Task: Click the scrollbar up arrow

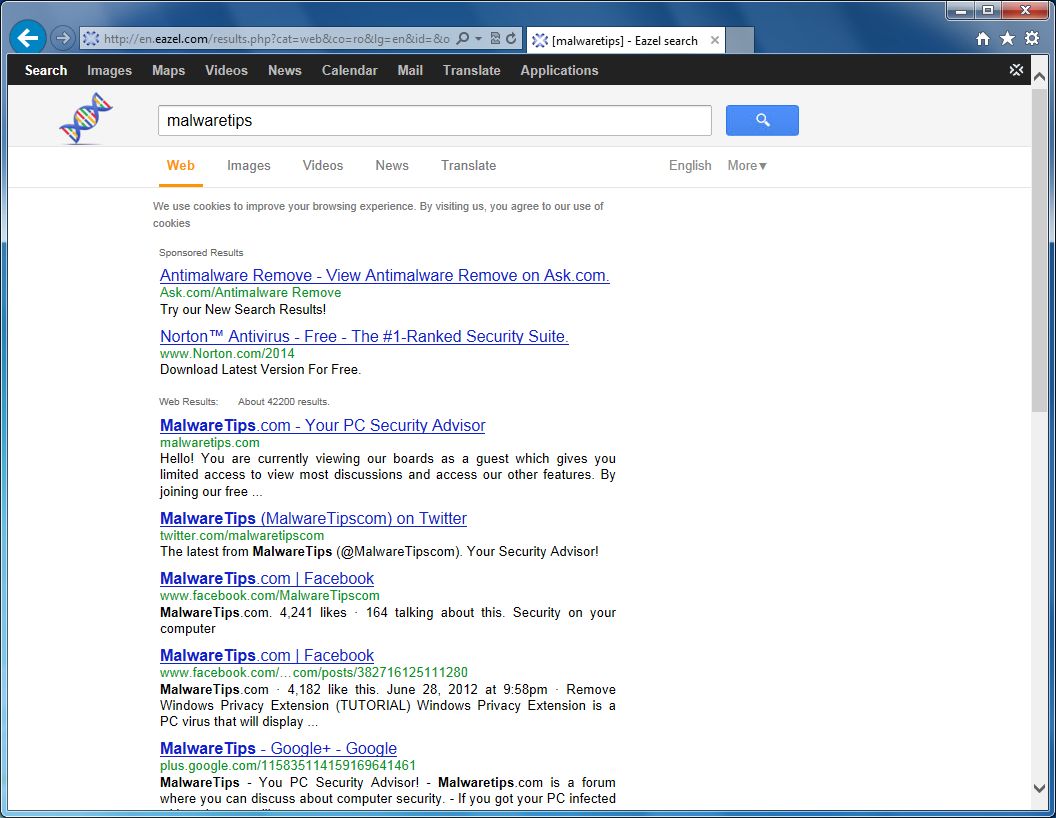Action: [x=1039, y=77]
